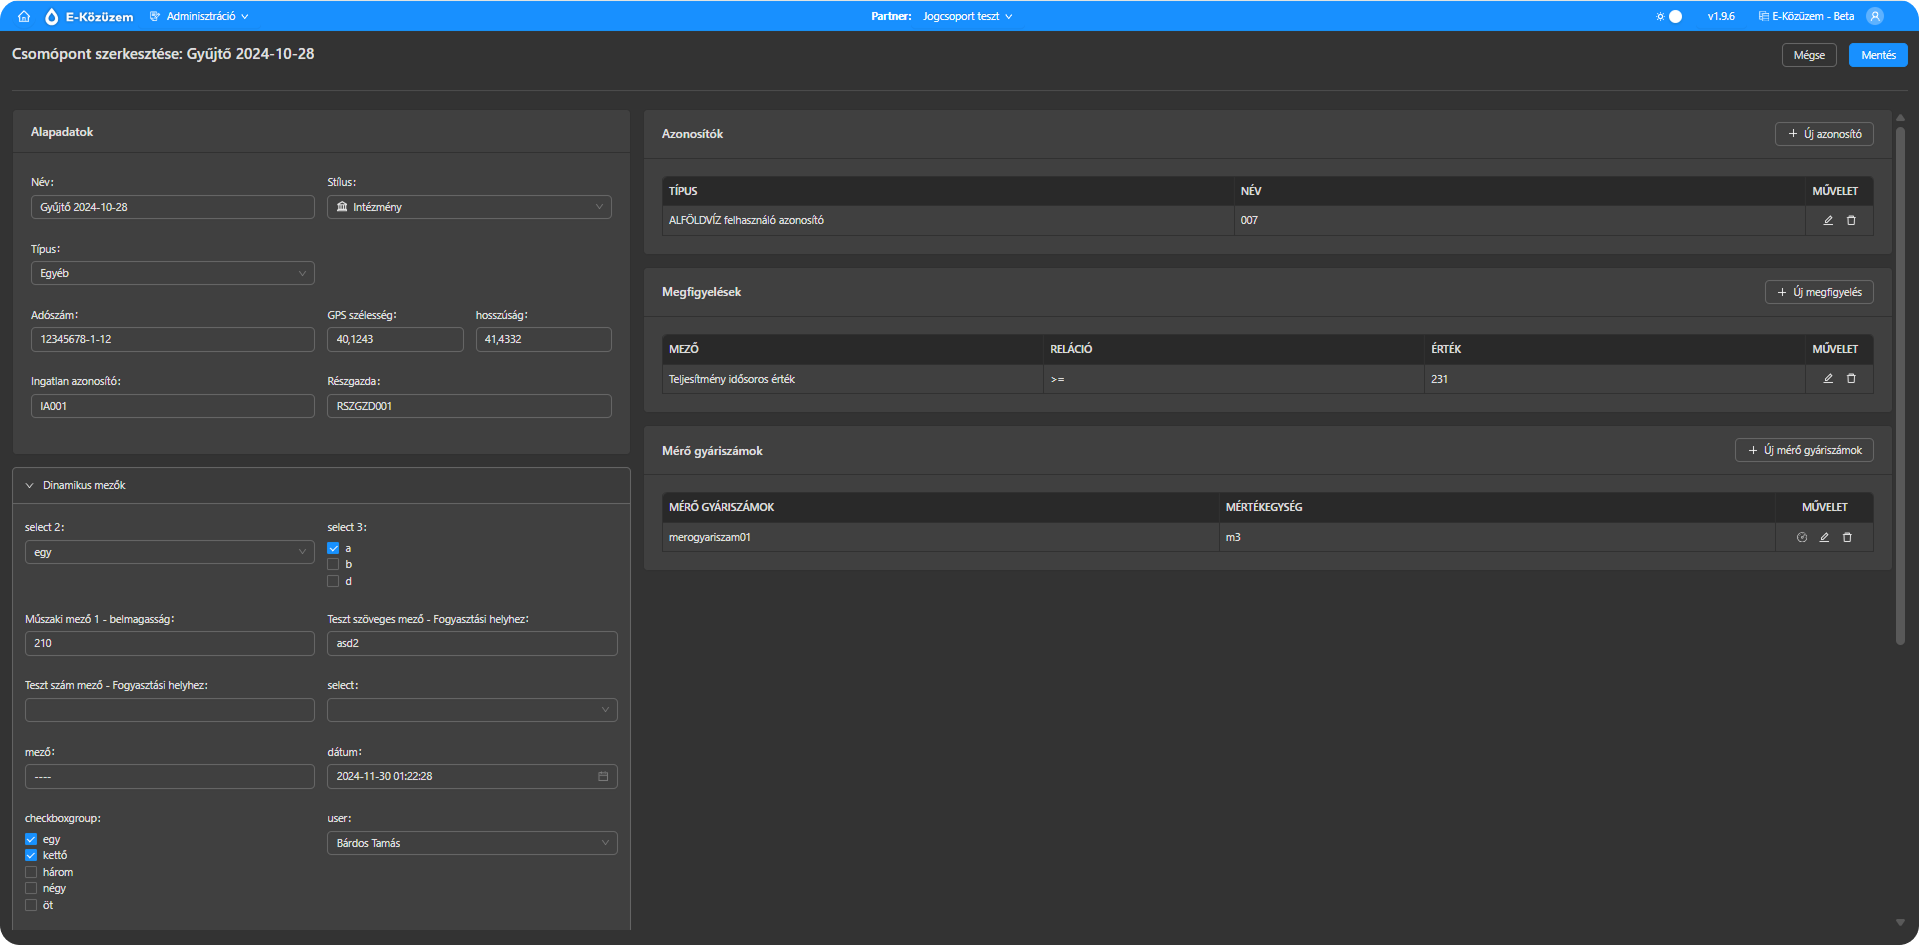Click the Új azonosító button
Screen dimensions: 1919x945
click(1823, 134)
